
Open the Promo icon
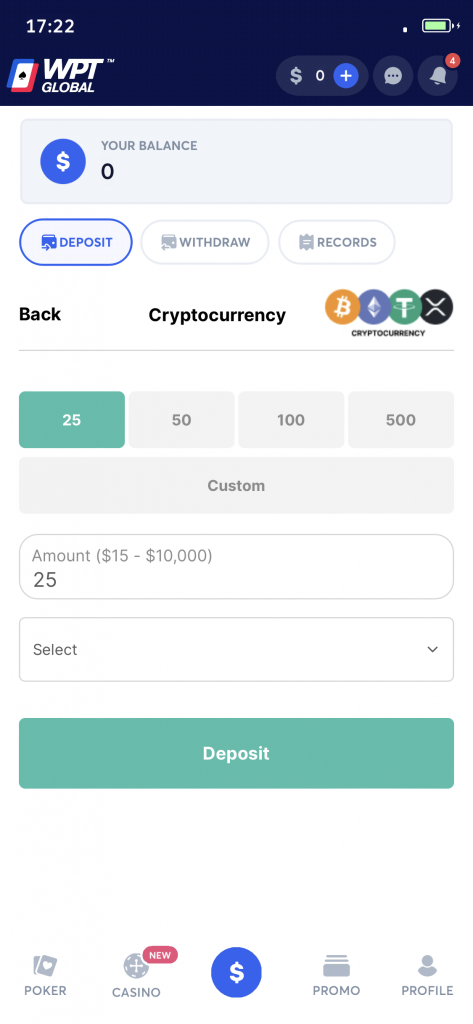tap(336, 967)
